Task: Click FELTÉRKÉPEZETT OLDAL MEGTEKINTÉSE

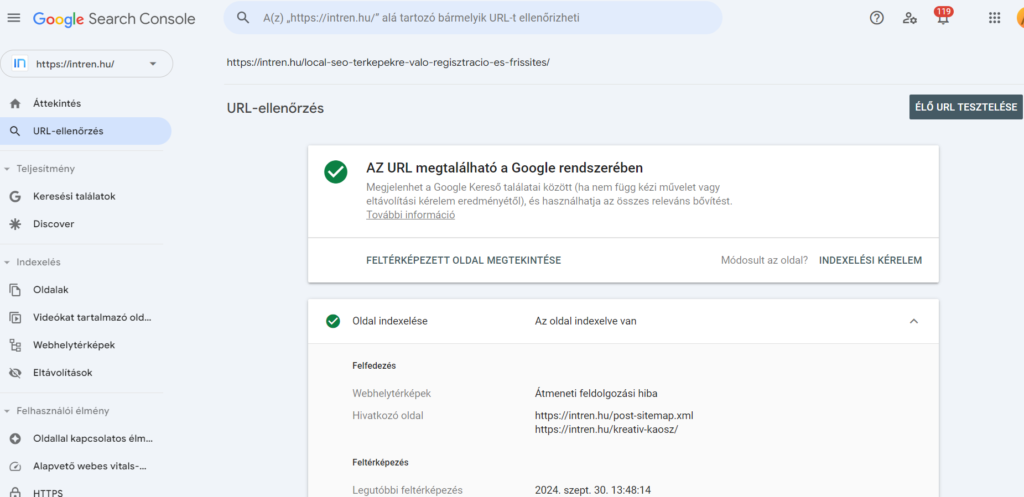Action: click(x=464, y=260)
